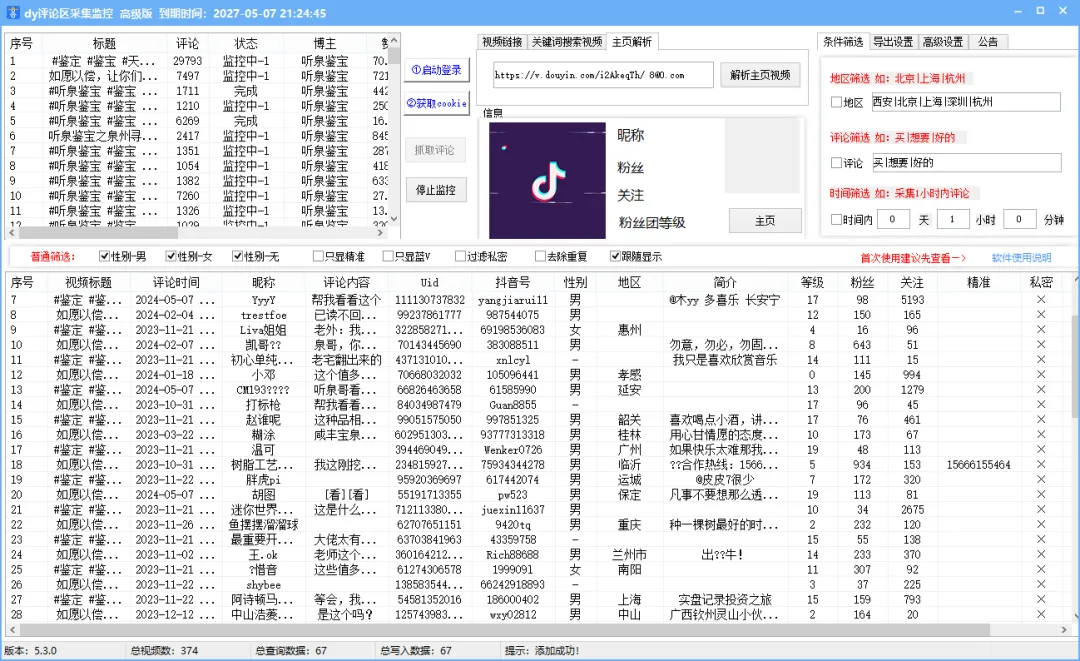
Task: Enable the 过滤私密 checkbox
Action: pyautogui.click(x=460, y=256)
